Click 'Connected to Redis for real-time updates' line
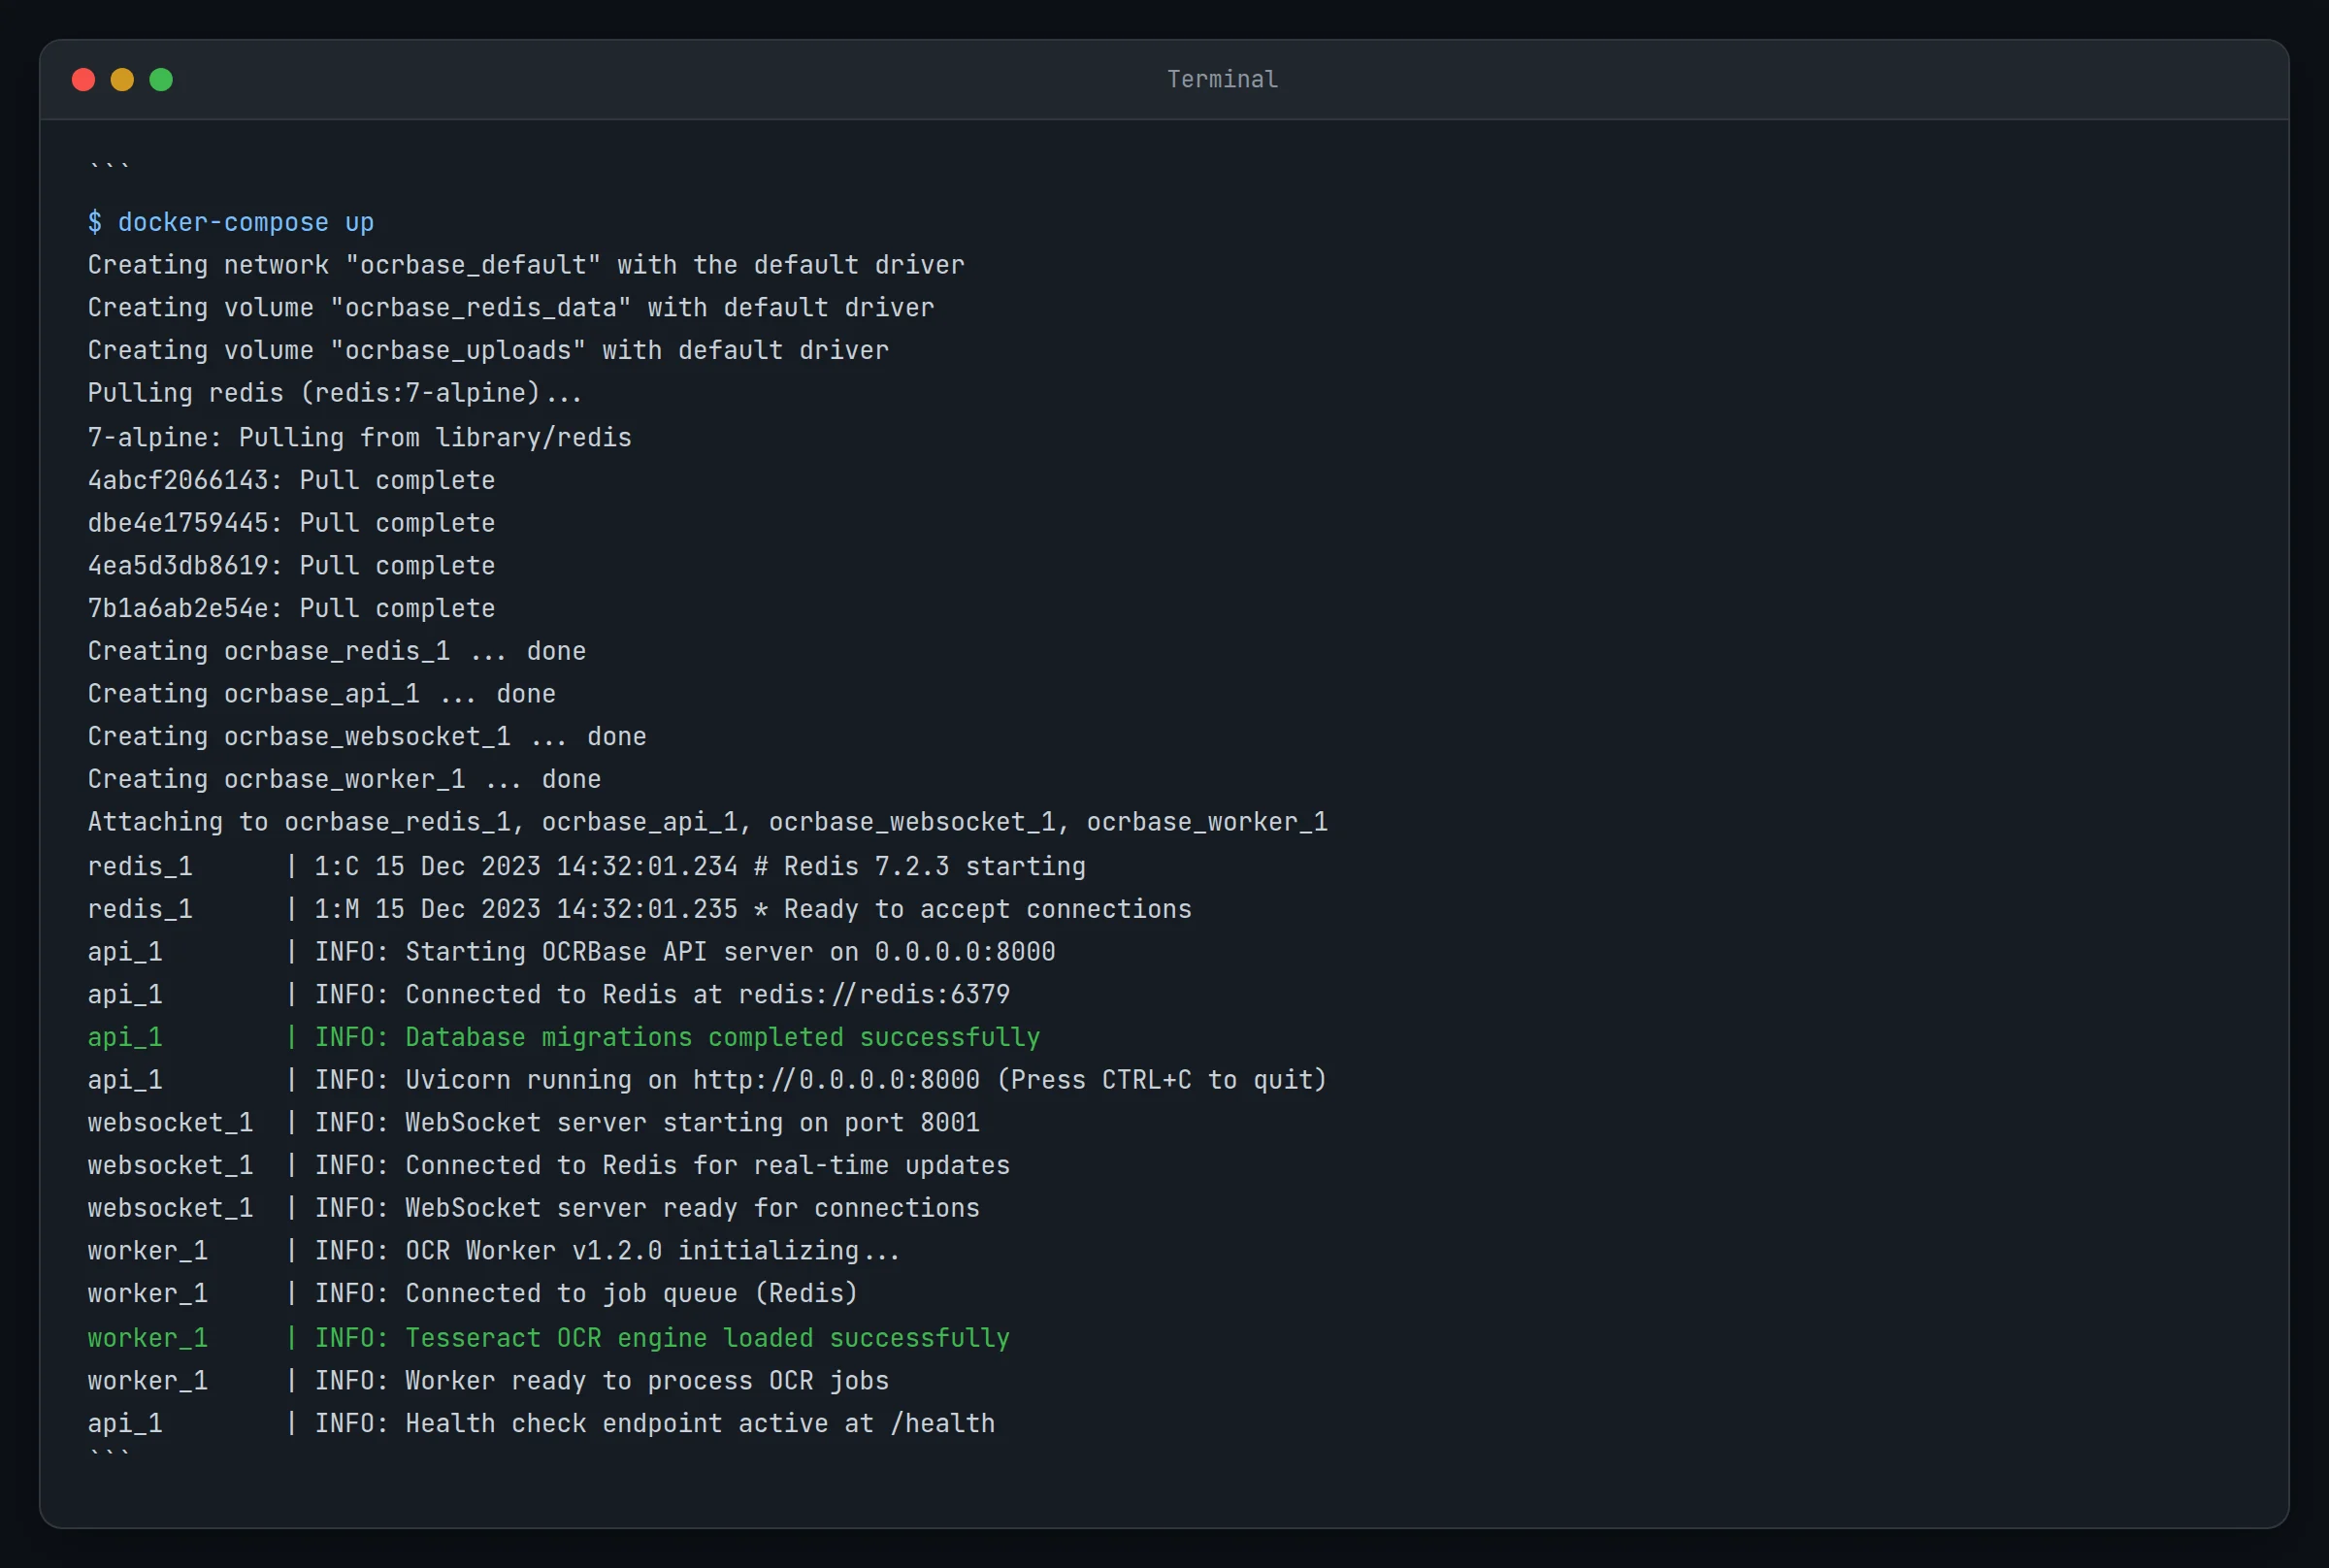Viewport: 2329px width, 1568px height. [549, 1166]
